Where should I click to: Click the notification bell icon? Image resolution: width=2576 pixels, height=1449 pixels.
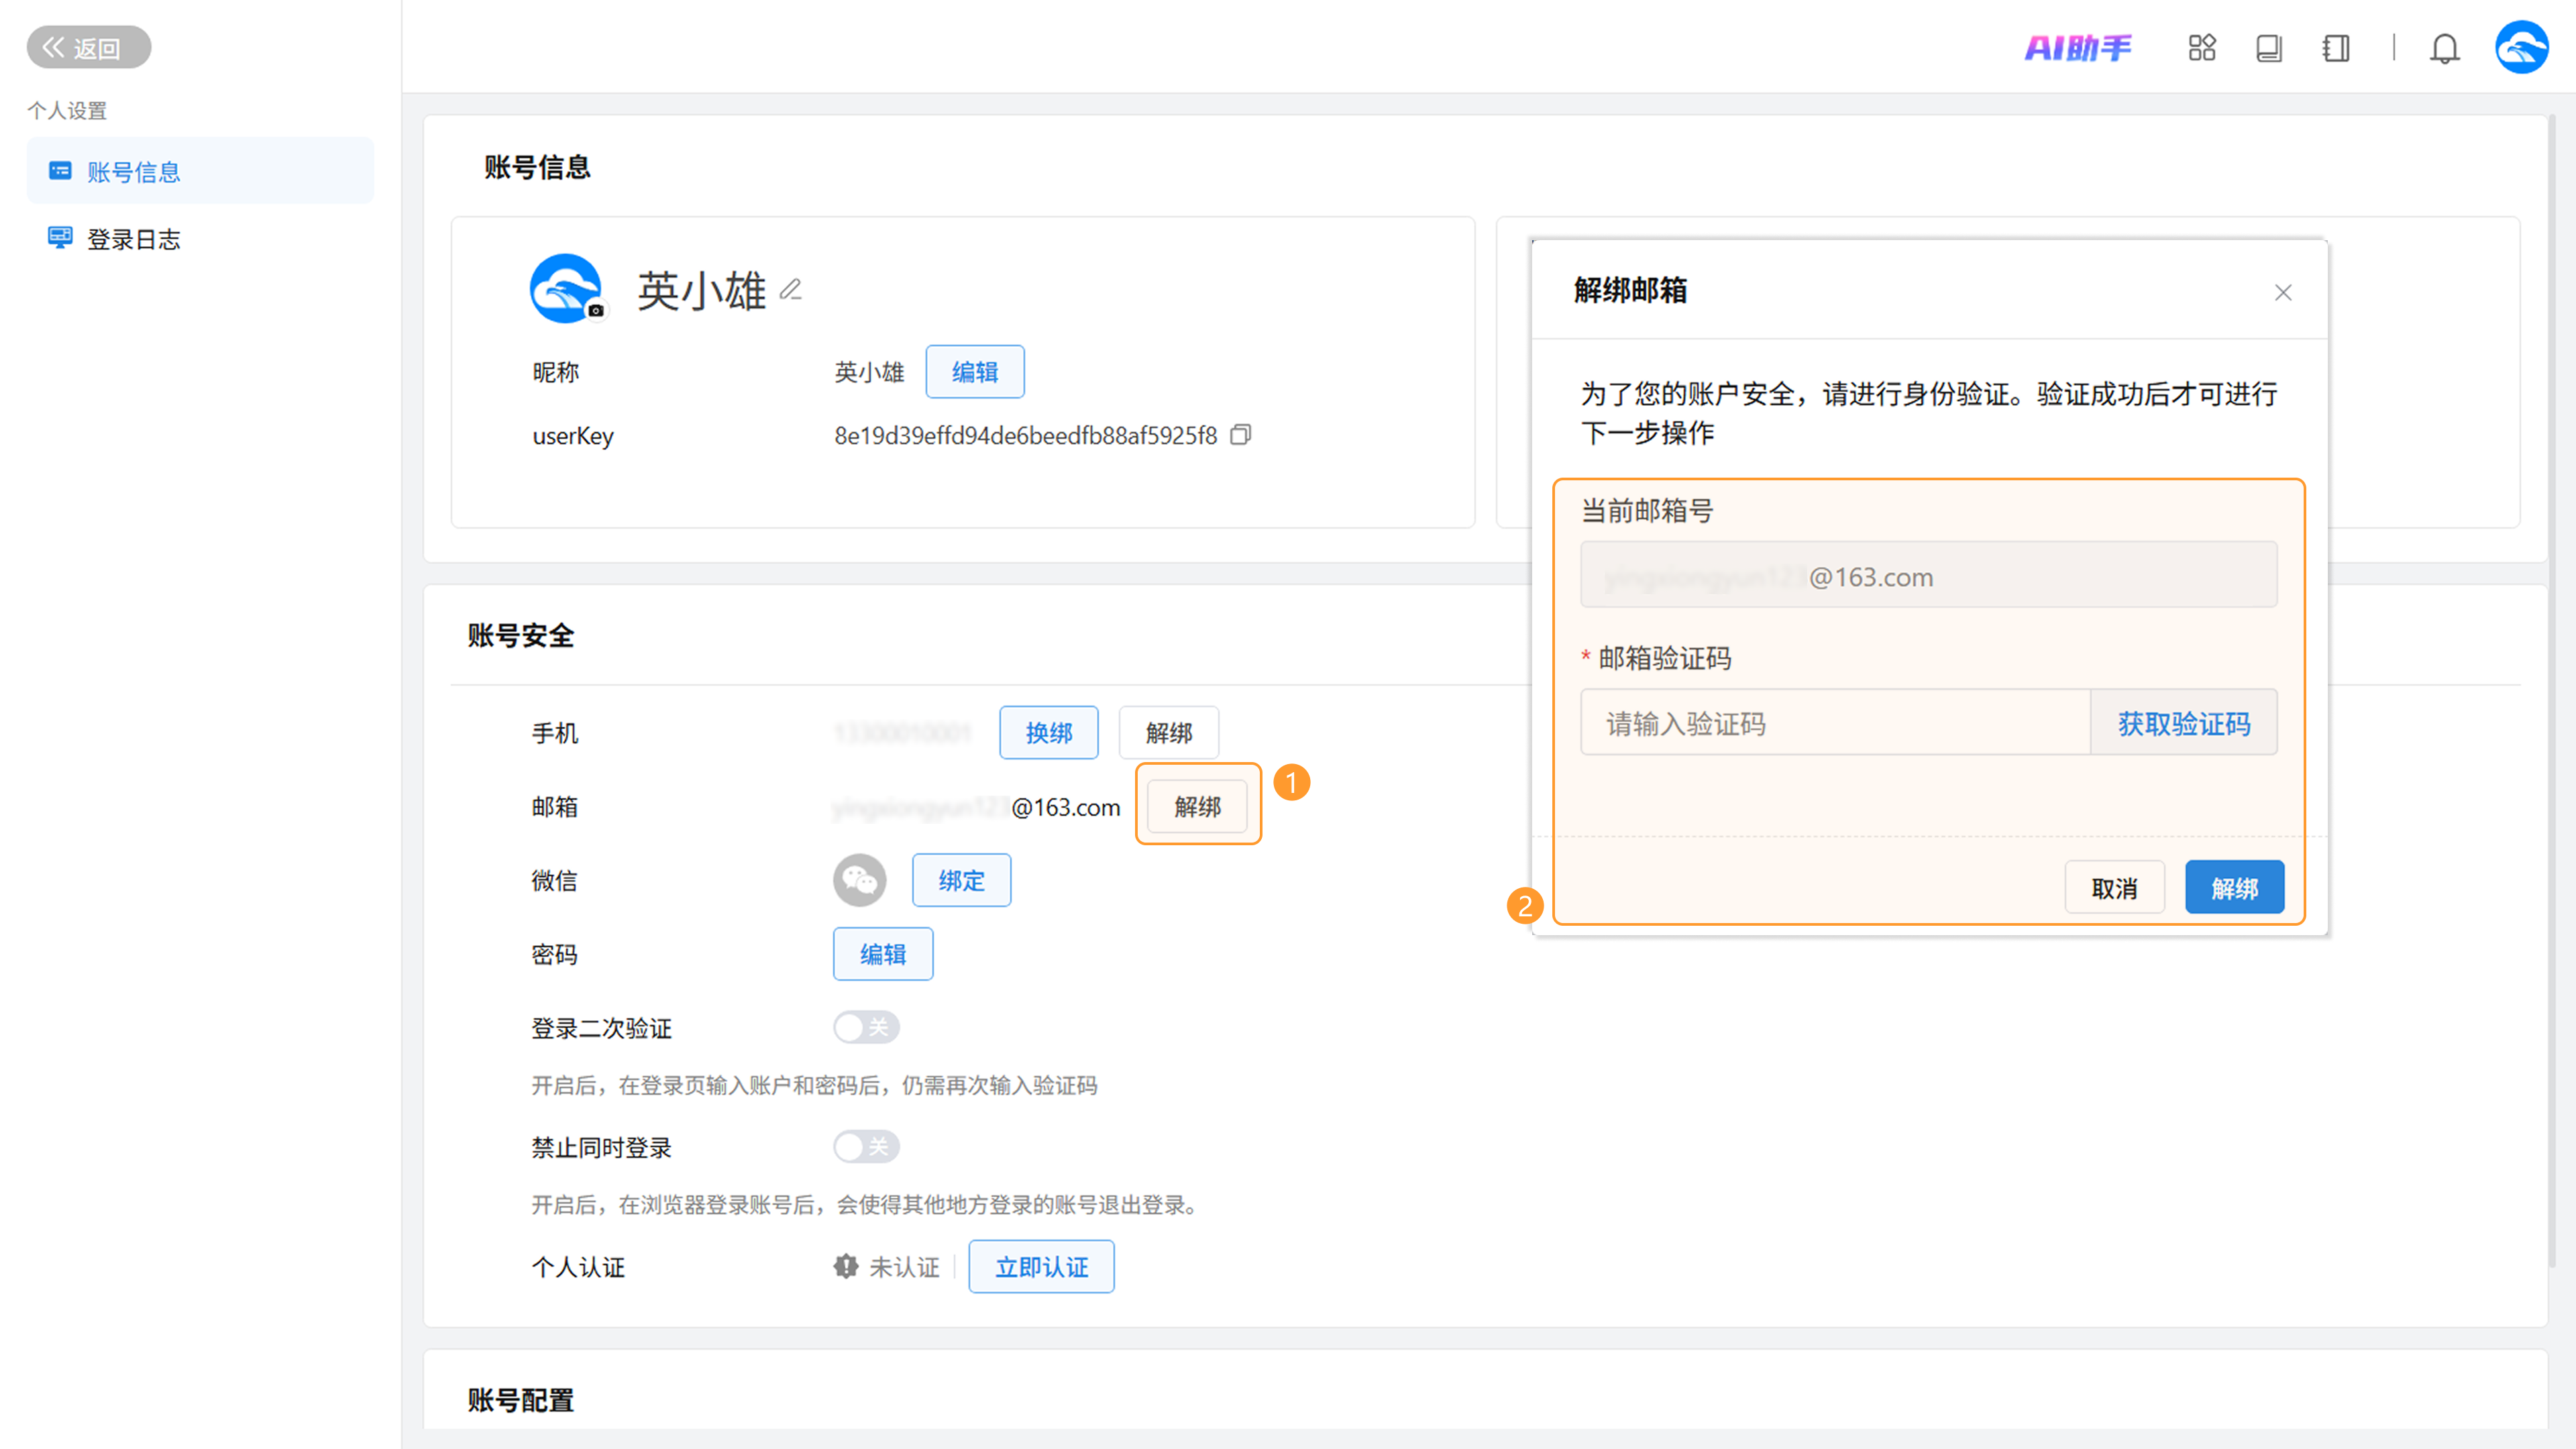pos(2444,48)
